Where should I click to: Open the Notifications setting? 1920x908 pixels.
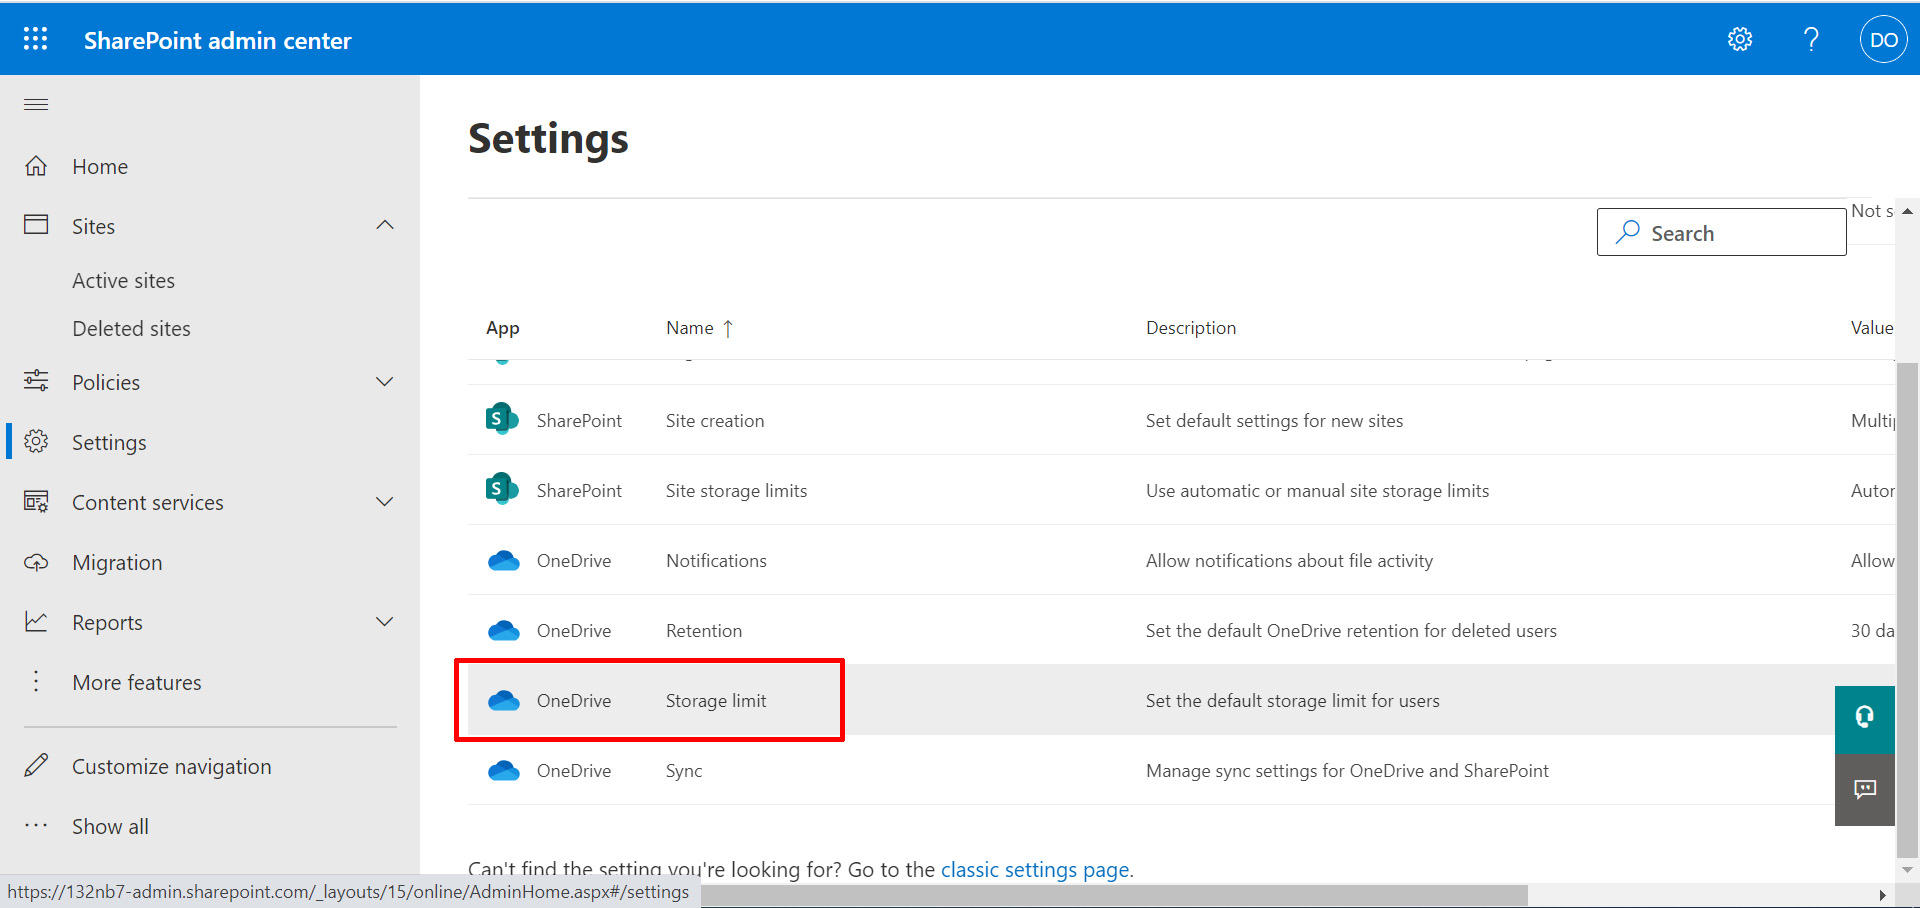716,561
